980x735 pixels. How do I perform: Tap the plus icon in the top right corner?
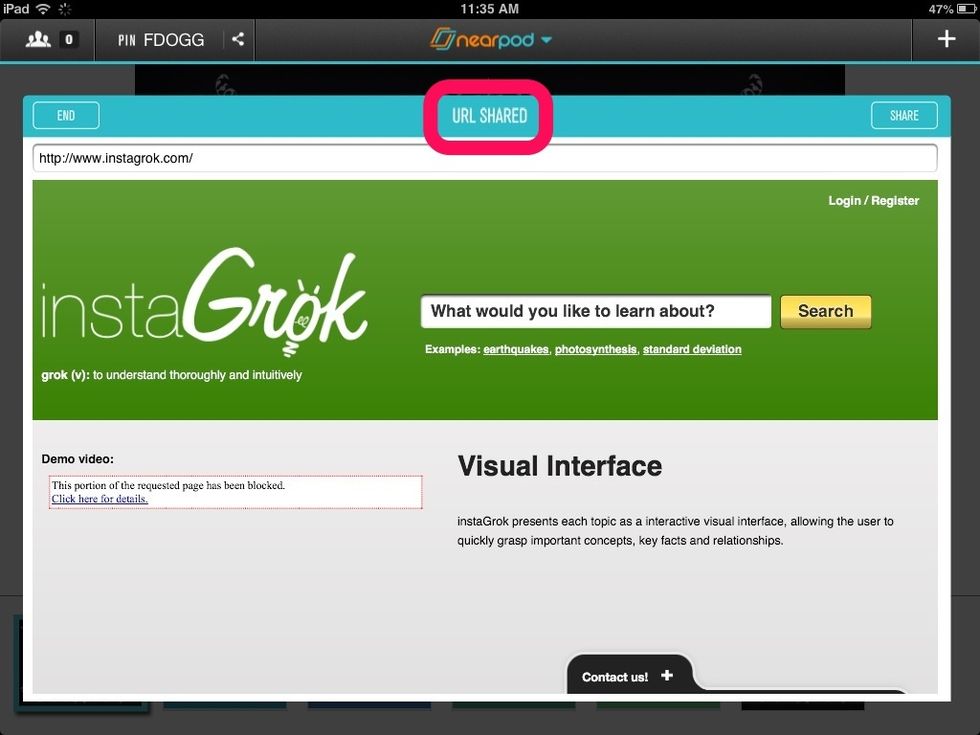pyautogui.click(x=945, y=39)
